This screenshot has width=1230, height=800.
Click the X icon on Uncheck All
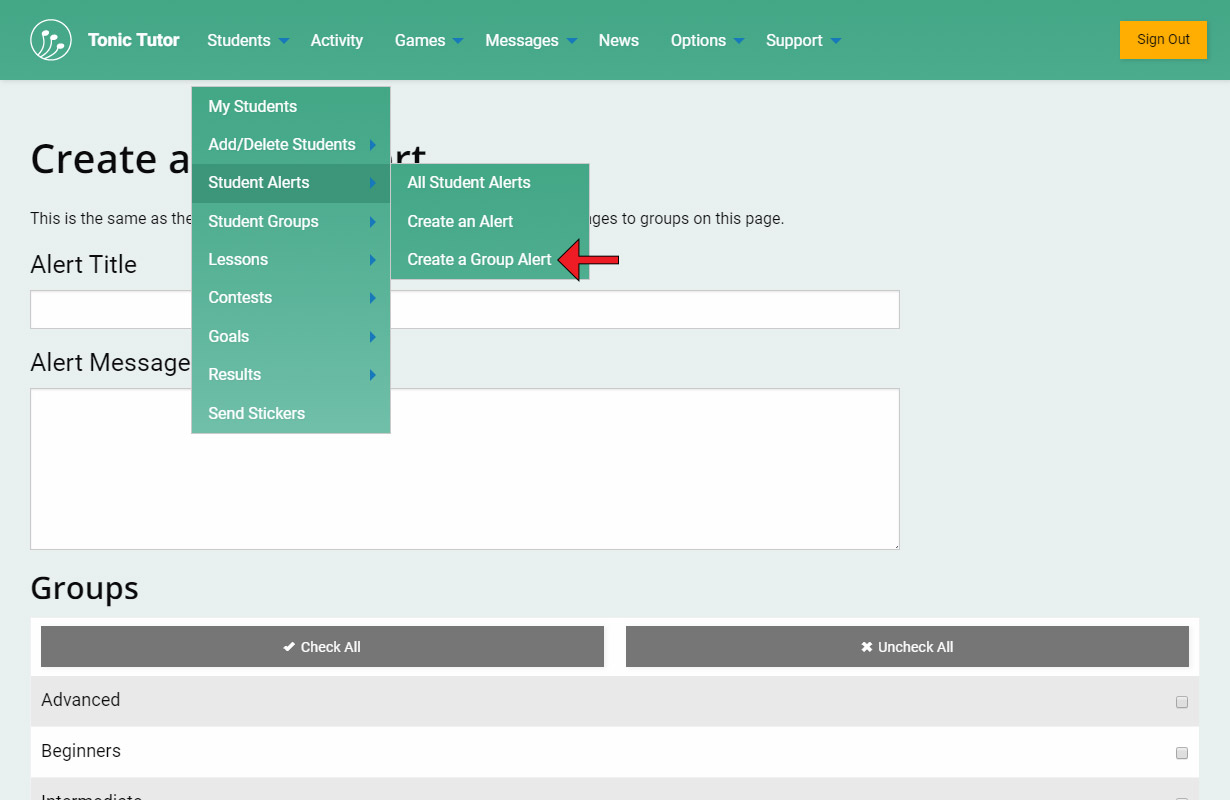point(867,647)
